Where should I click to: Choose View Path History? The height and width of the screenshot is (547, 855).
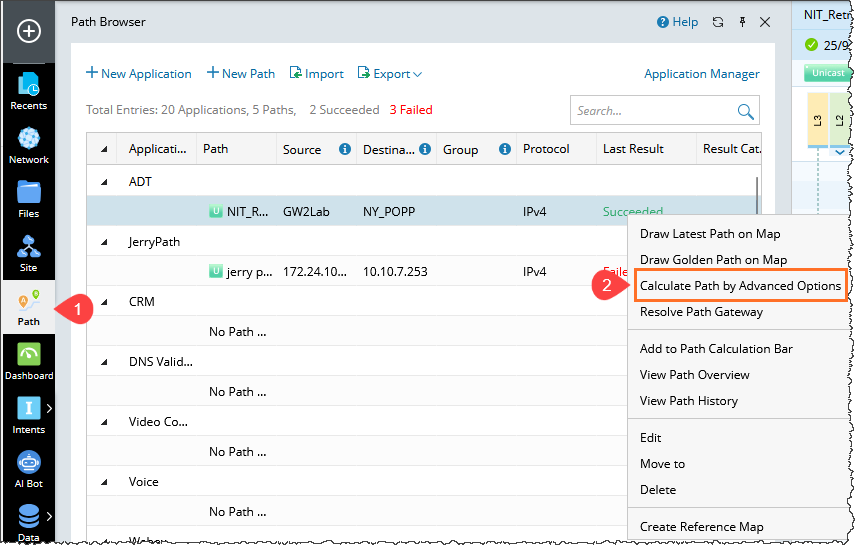point(689,401)
